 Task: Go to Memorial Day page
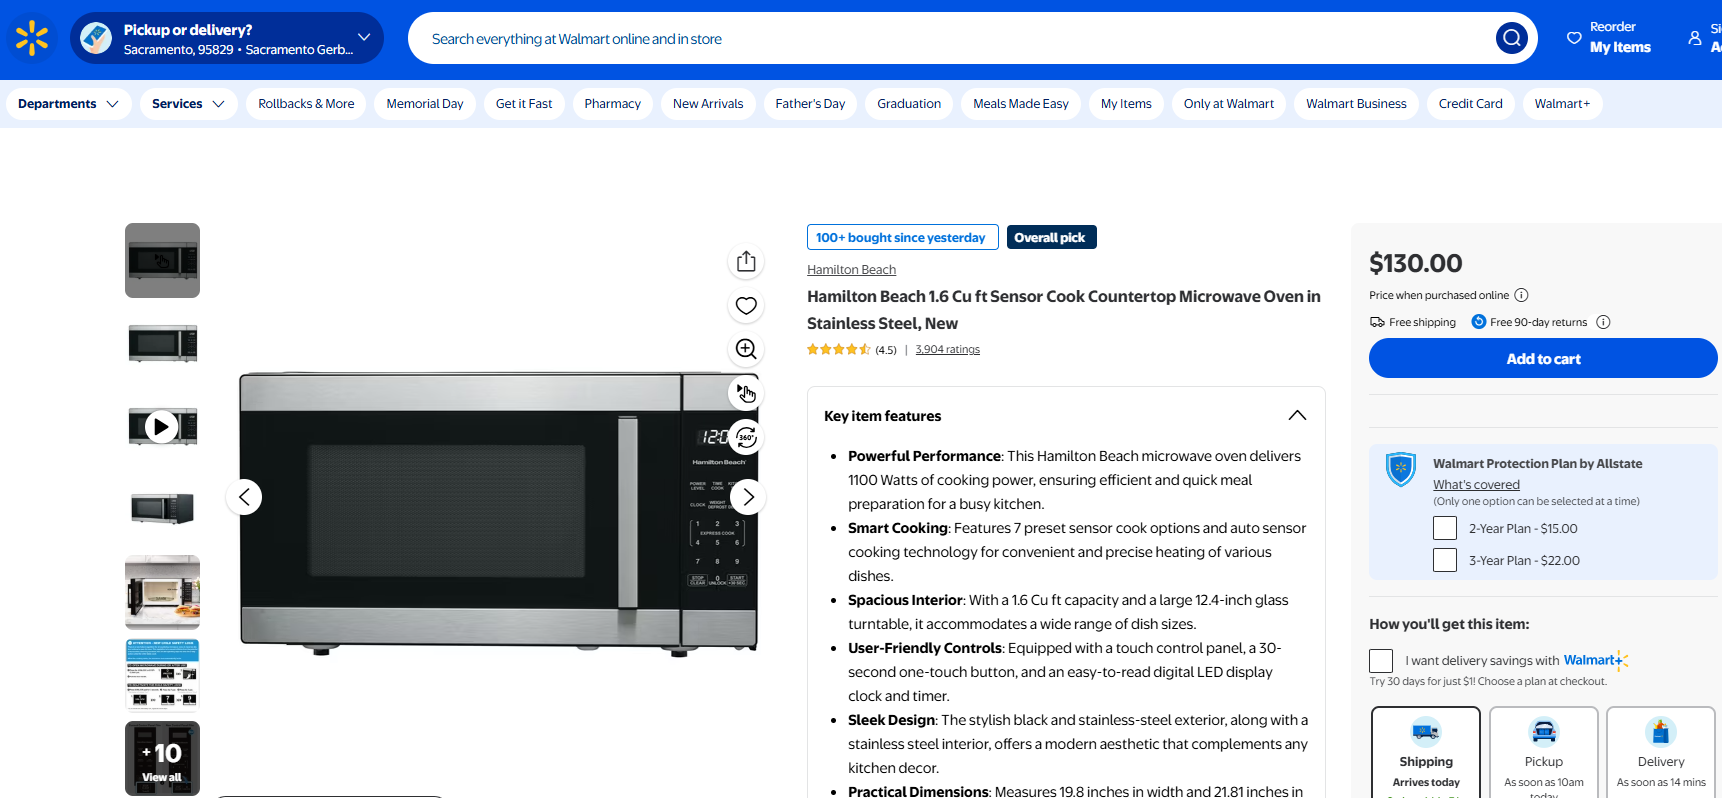click(425, 104)
